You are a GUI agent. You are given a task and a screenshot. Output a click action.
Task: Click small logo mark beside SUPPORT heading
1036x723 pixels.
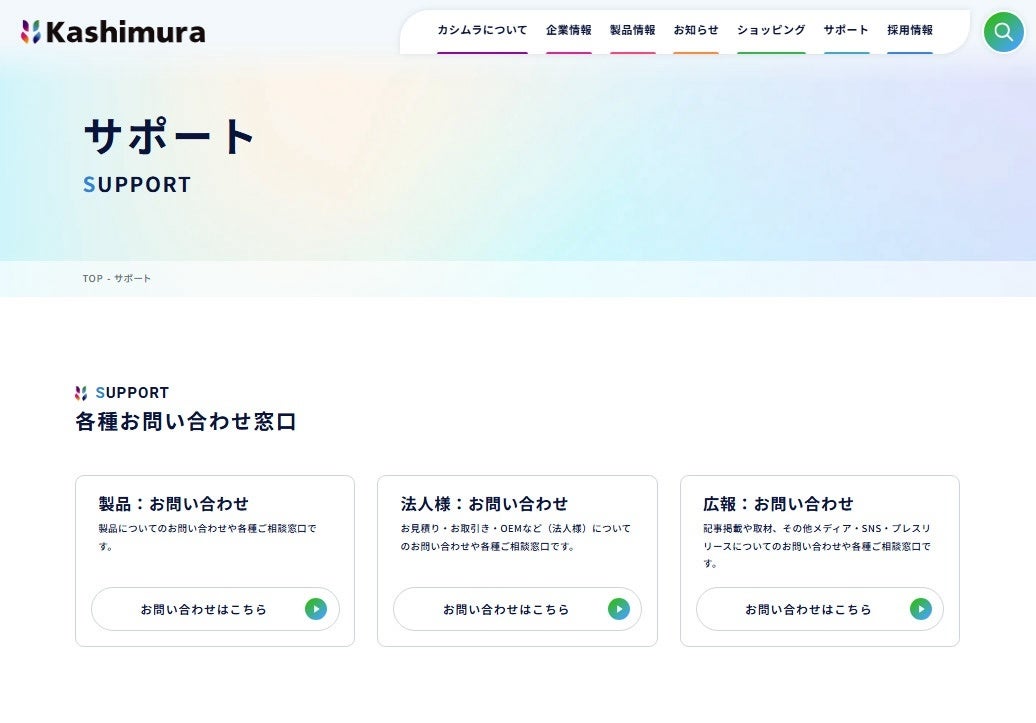[81, 393]
